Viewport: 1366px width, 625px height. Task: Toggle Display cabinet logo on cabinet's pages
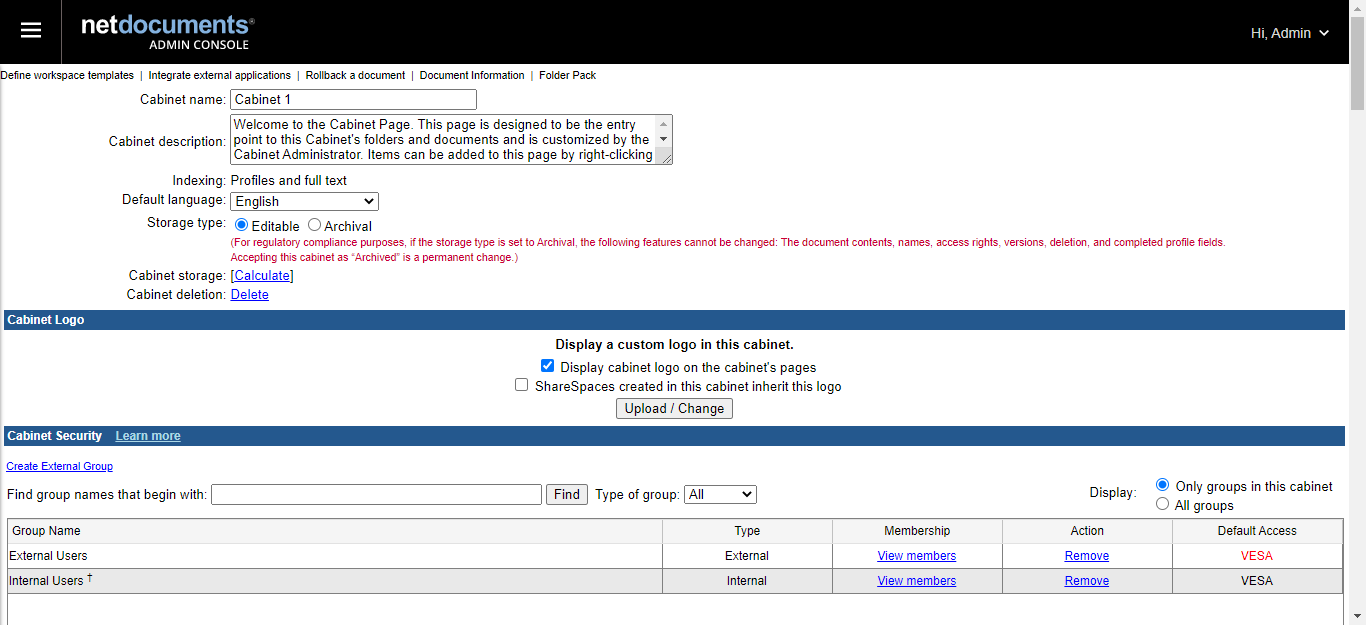[x=547, y=366]
